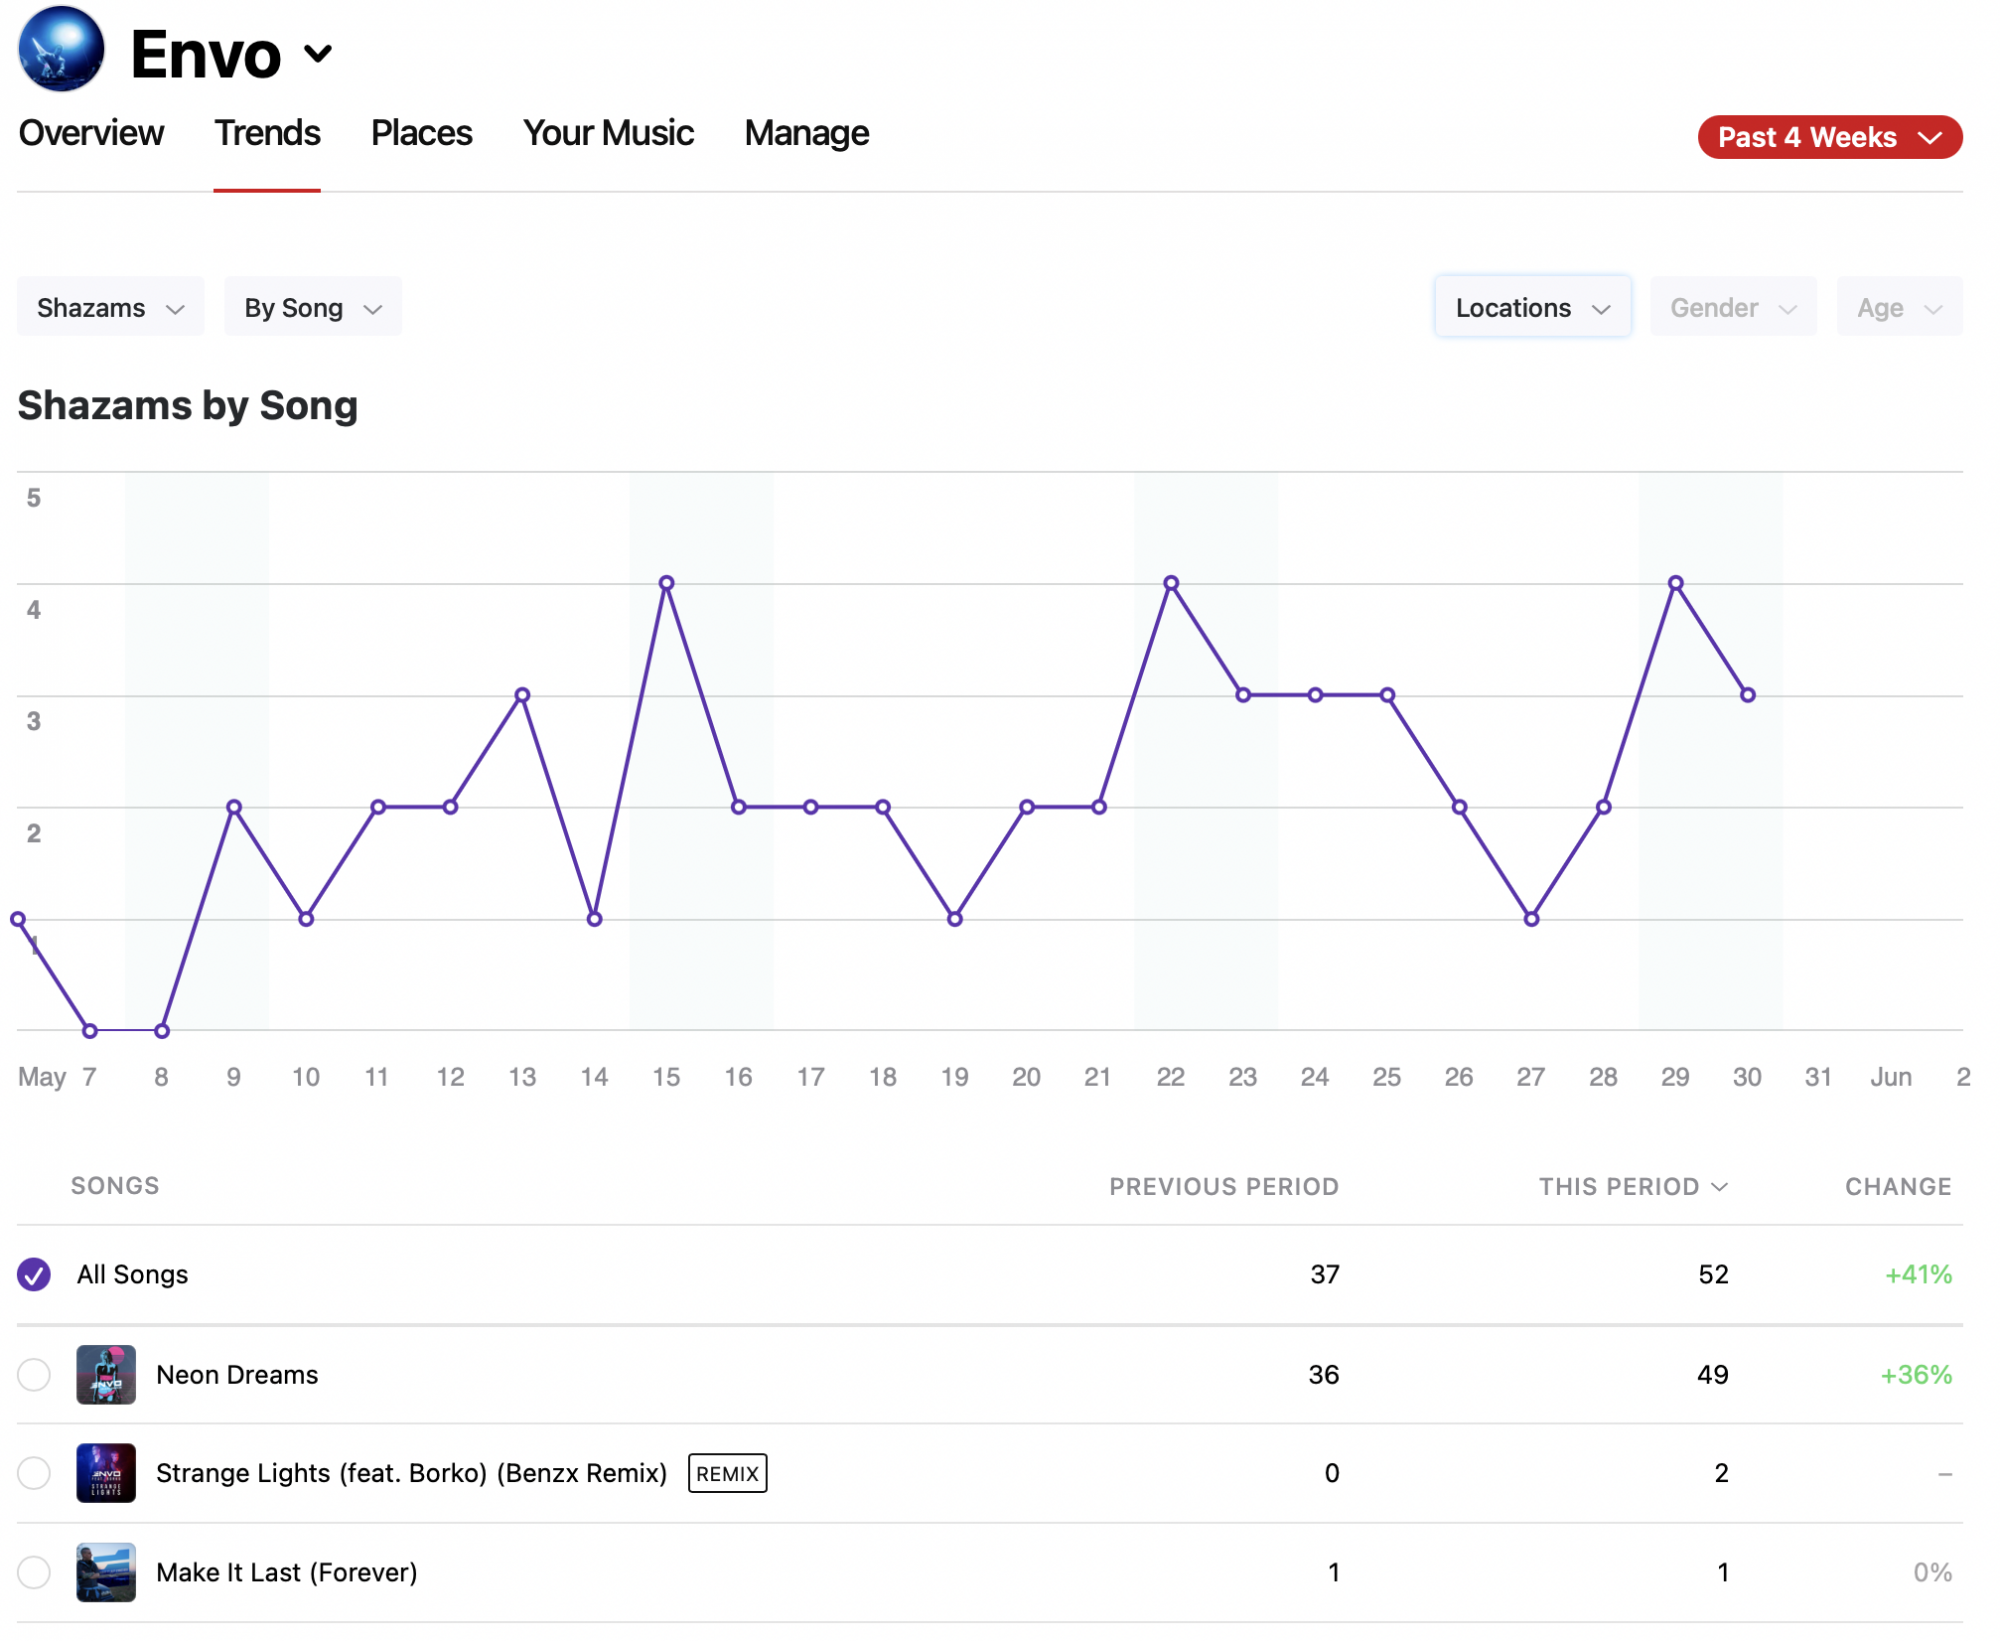Screen dimensions: 2000x1641
Task: Click the Envo artist avatar icon
Action: 61,49
